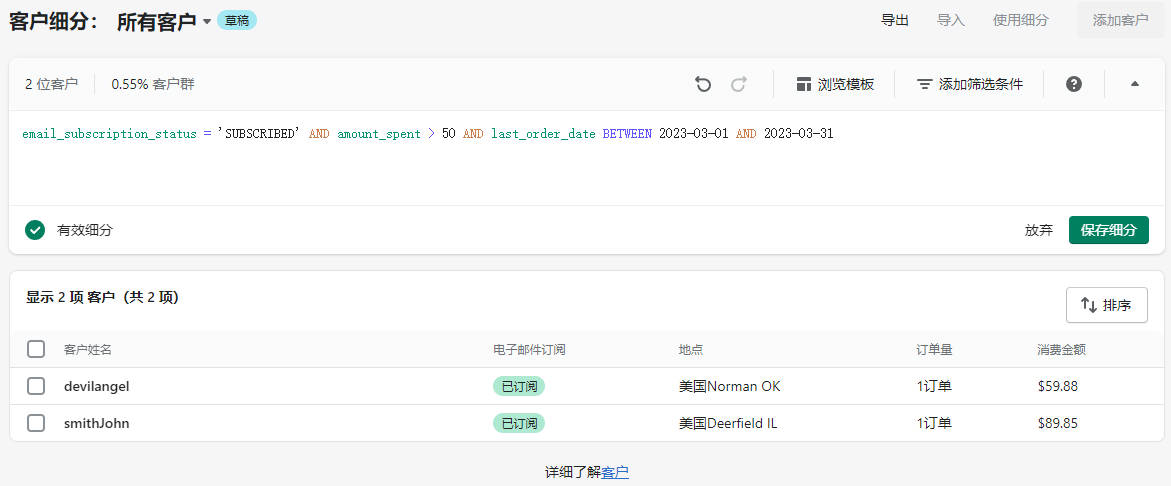Save the segment with 保存细分

click(x=1108, y=230)
